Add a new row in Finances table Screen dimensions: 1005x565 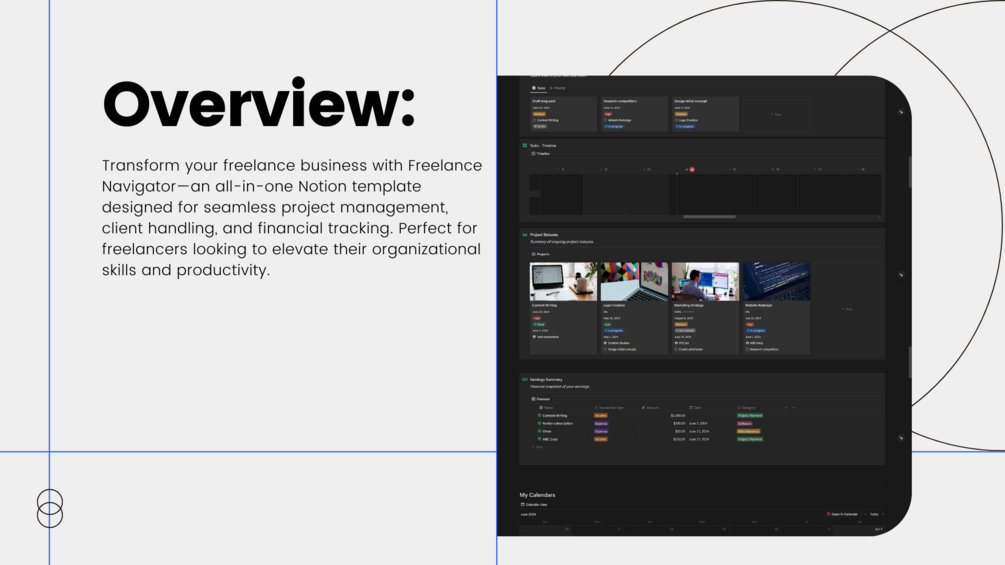pos(538,447)
